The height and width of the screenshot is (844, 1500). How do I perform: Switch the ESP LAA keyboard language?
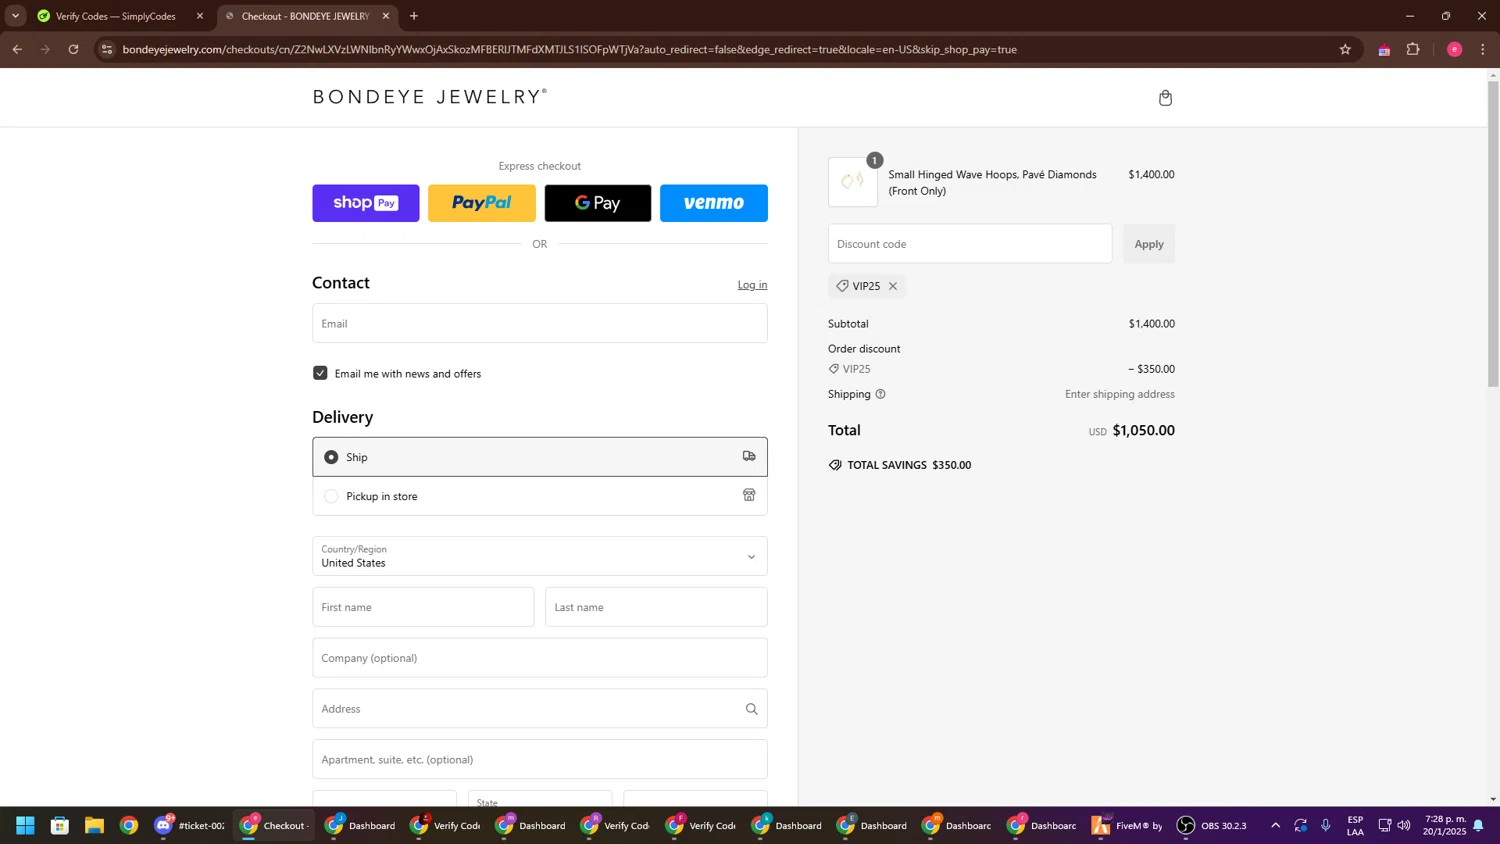tap(1355, 826)
